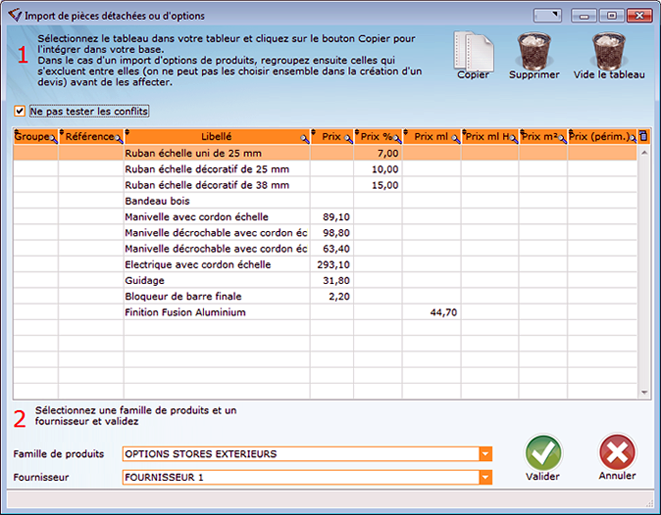This screenshot has height=515, width=661.
Task: Click the magnifier in Référence column header
Action: (118, 138)
